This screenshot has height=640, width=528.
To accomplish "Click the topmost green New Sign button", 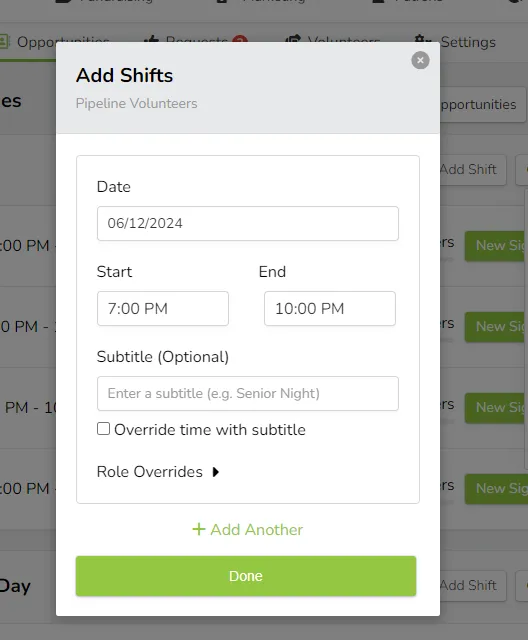I will point(495,246).
